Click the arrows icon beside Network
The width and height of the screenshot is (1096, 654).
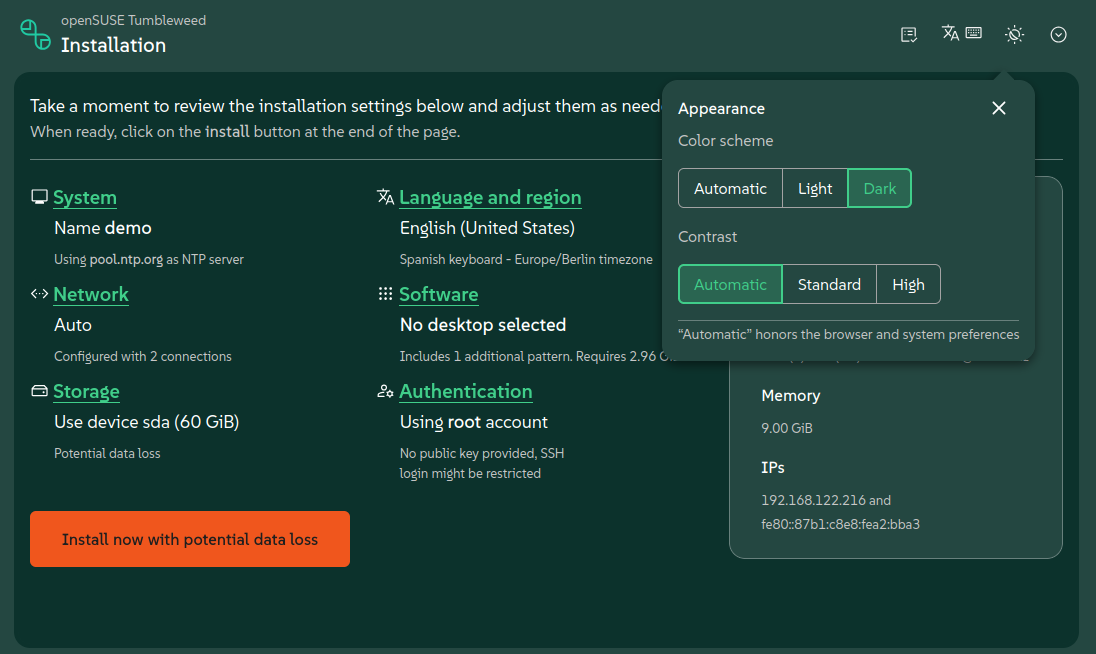pos(40,293)
